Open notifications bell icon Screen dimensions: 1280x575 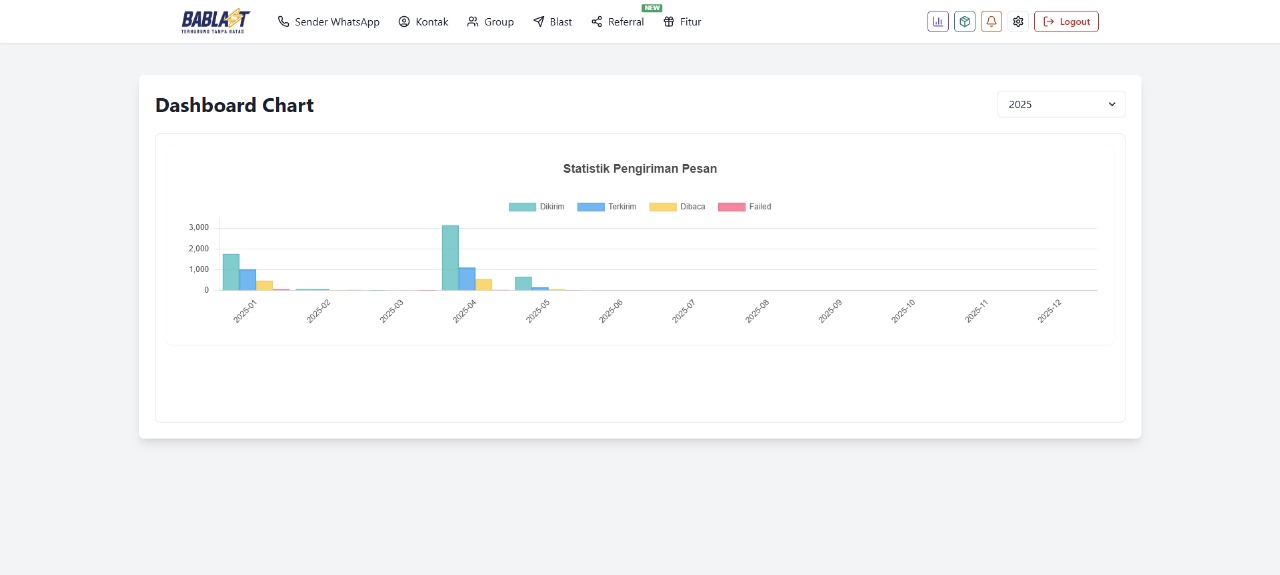[x=991, y=21]
